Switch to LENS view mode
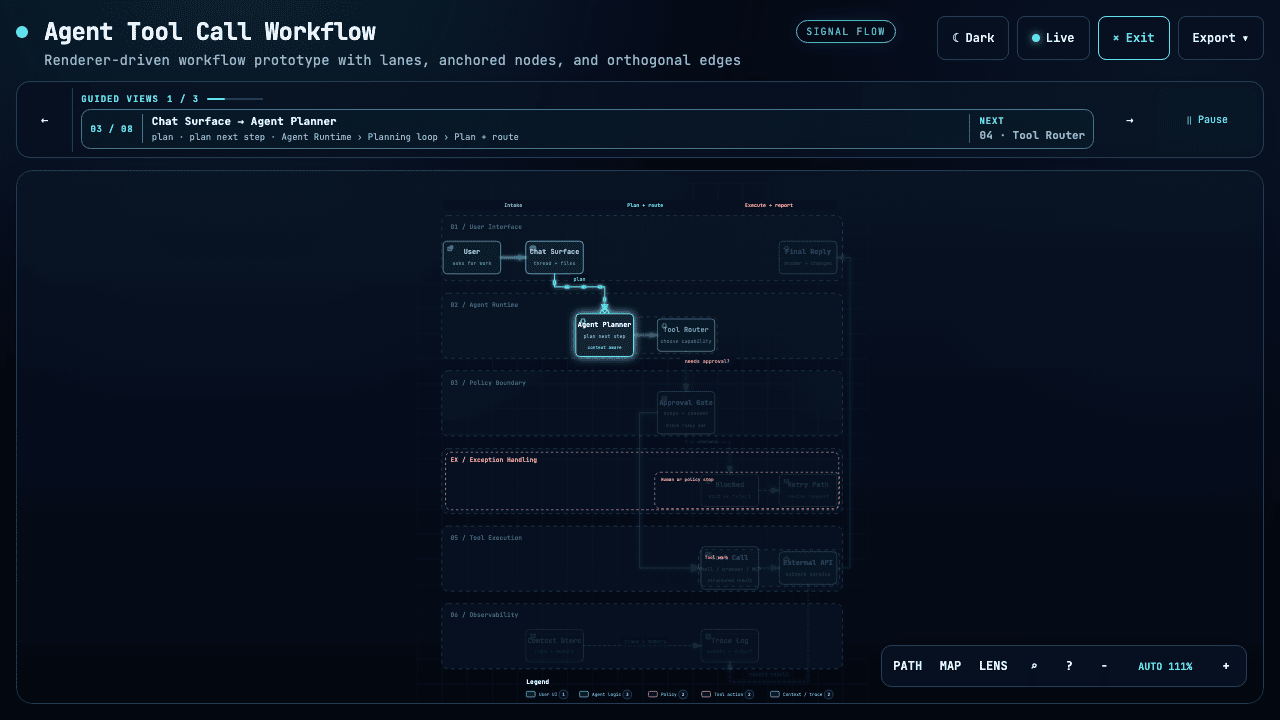Viewport: 1280px width, 720px height. [x=993, y=666]
